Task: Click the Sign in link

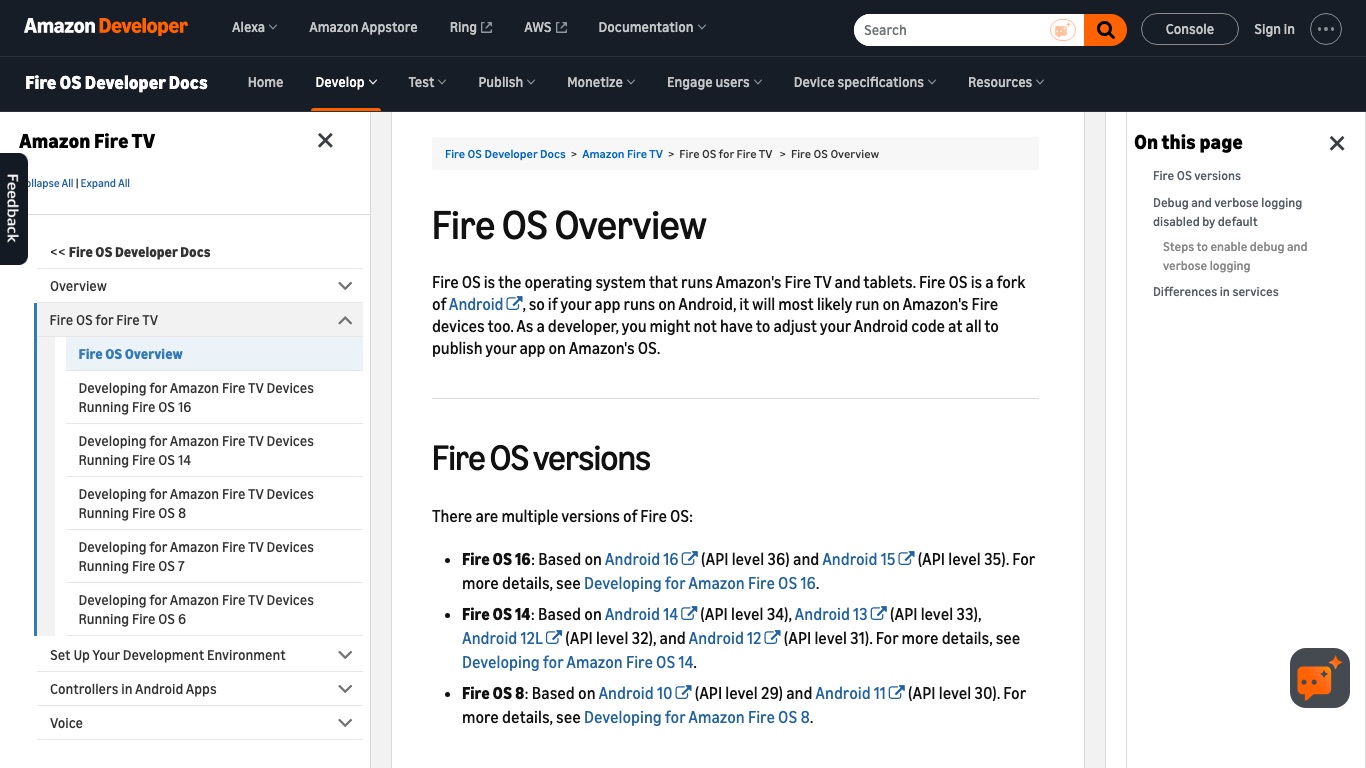Action: point(1274,30)
